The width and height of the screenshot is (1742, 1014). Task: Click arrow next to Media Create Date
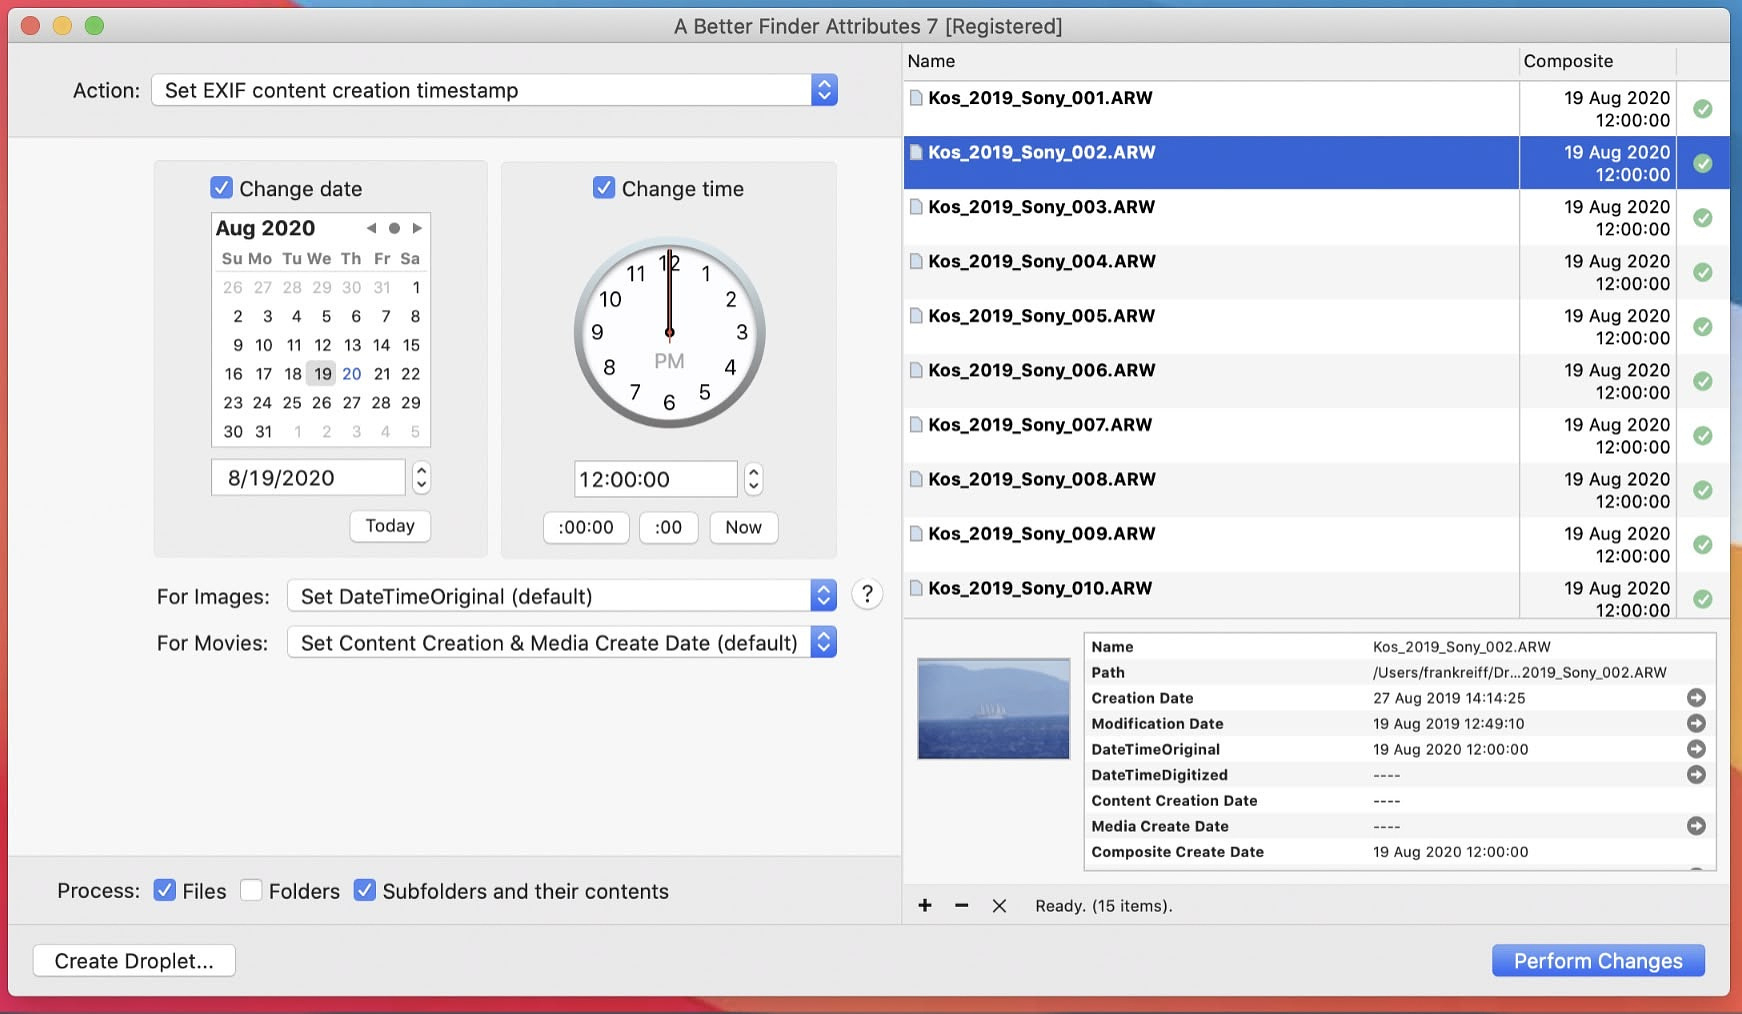point(1696,826)
